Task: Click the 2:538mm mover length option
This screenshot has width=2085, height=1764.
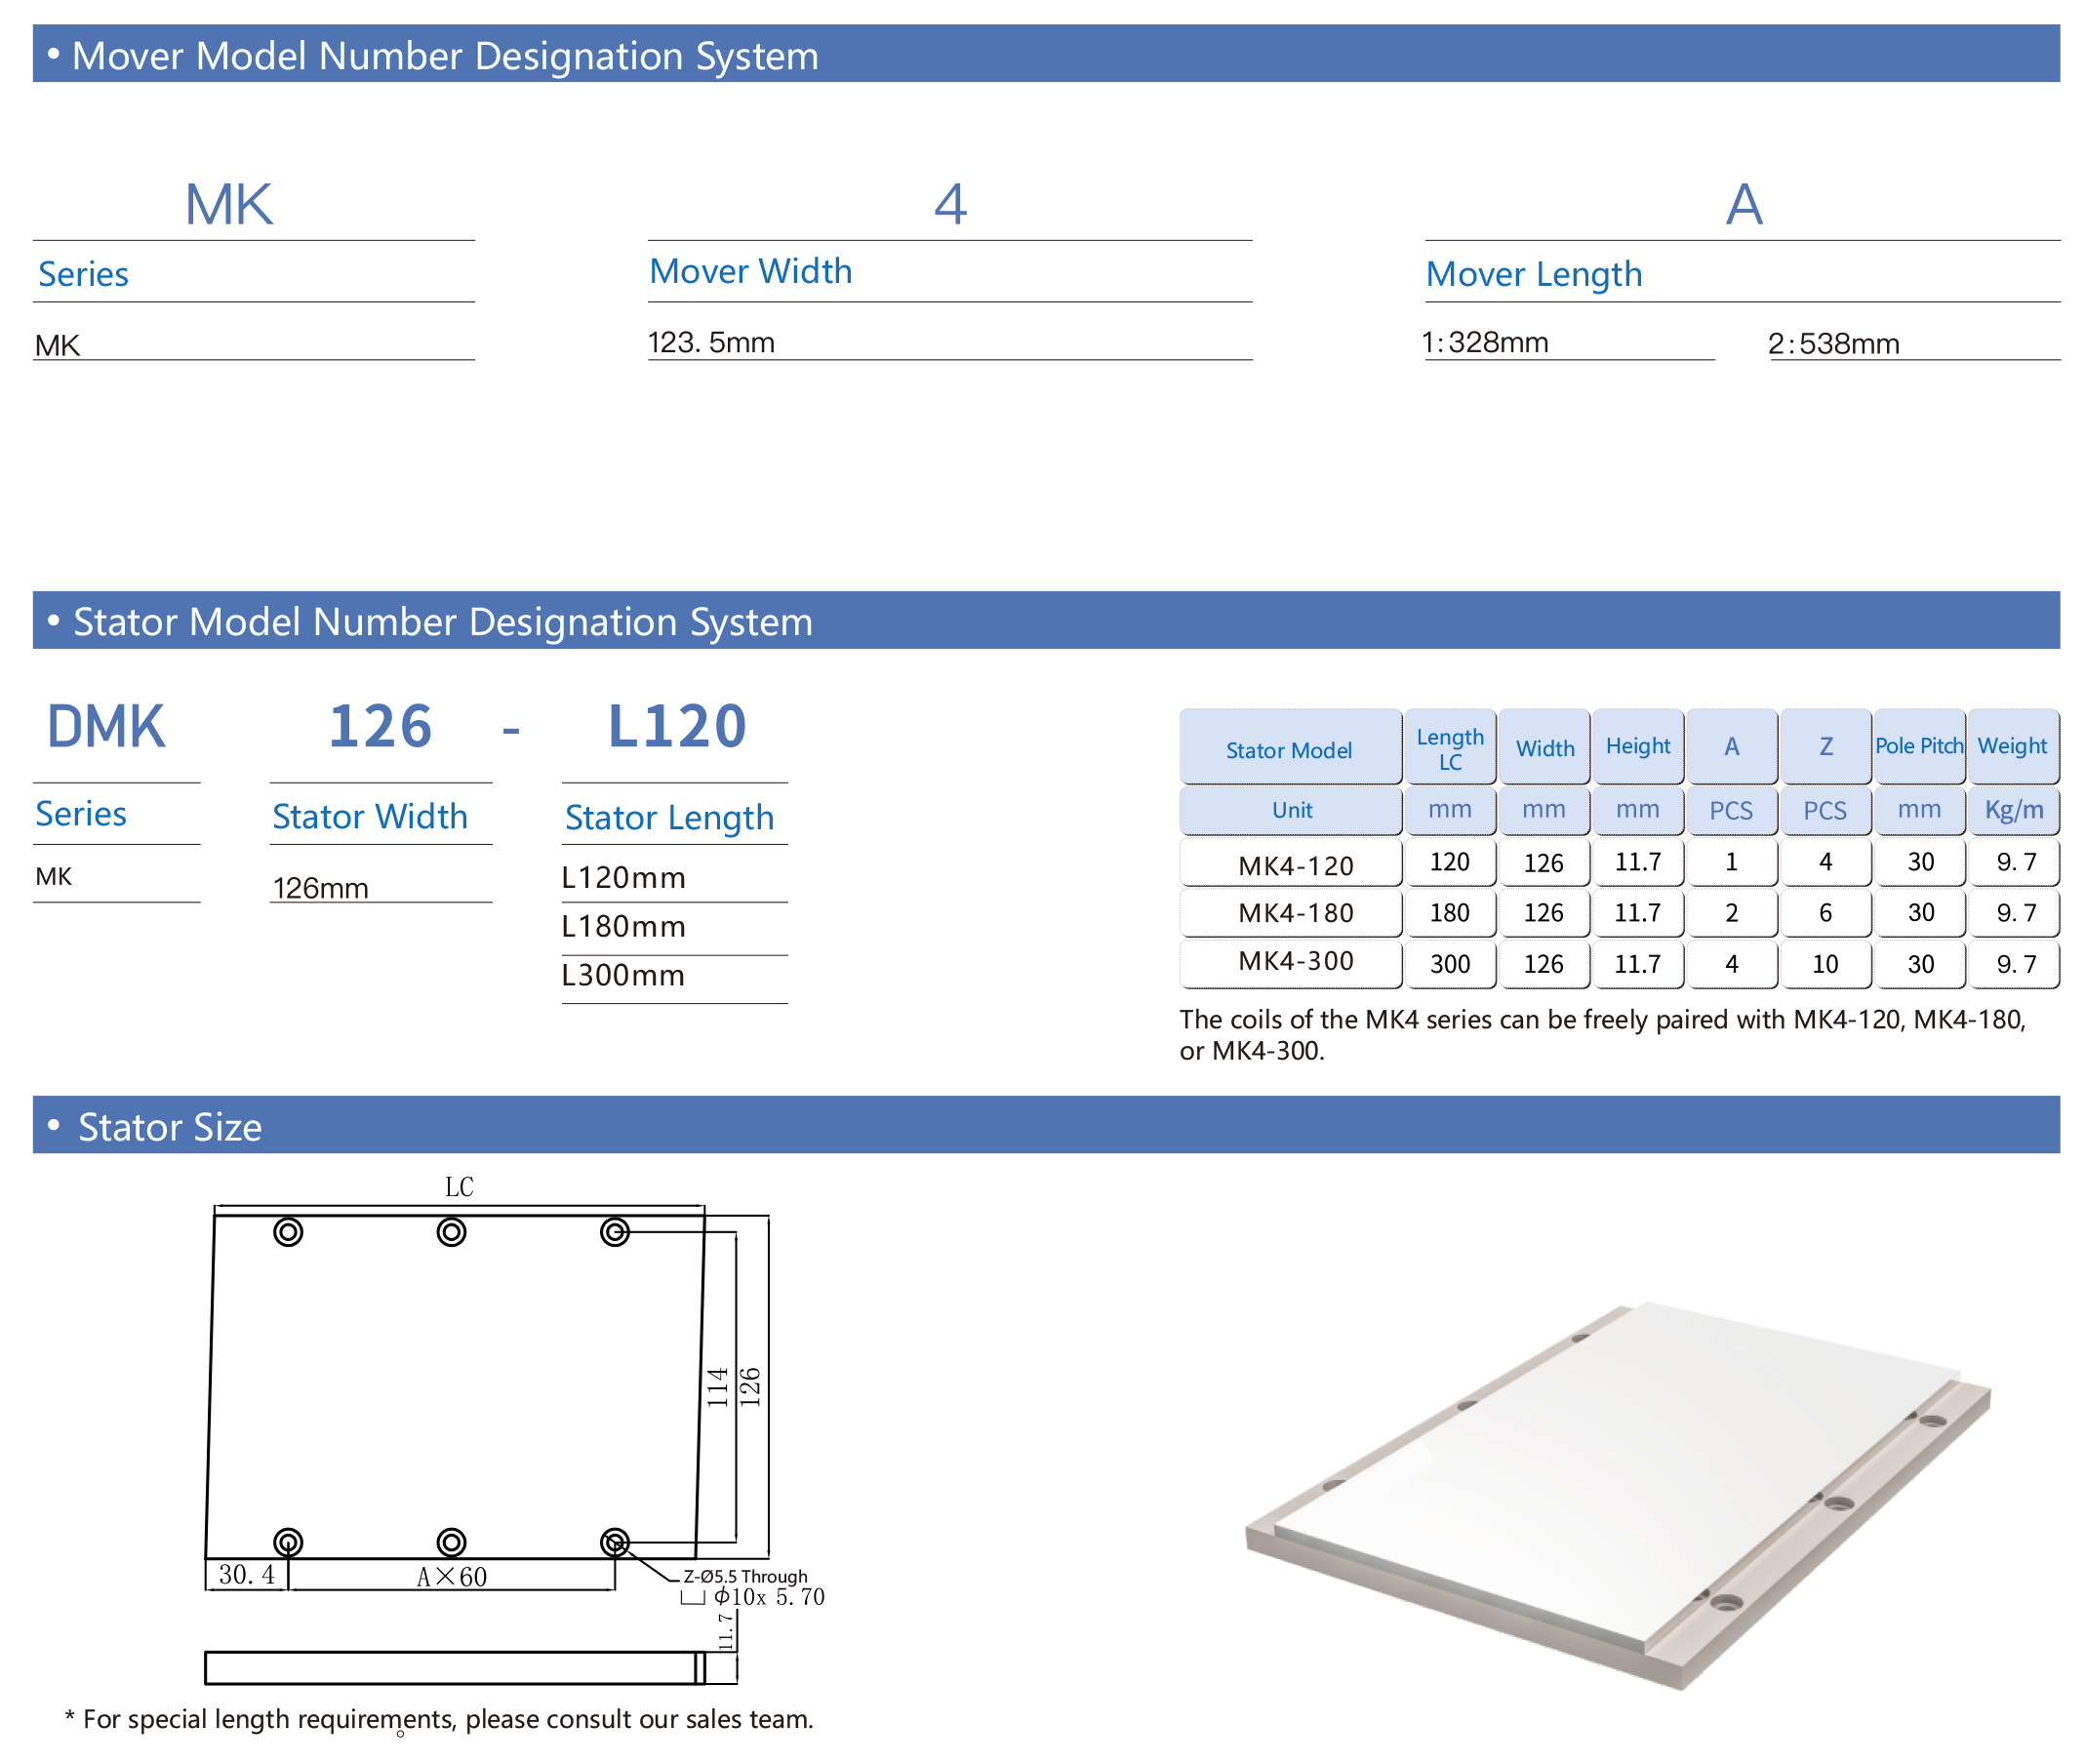Action: [x=1832, y=344]
